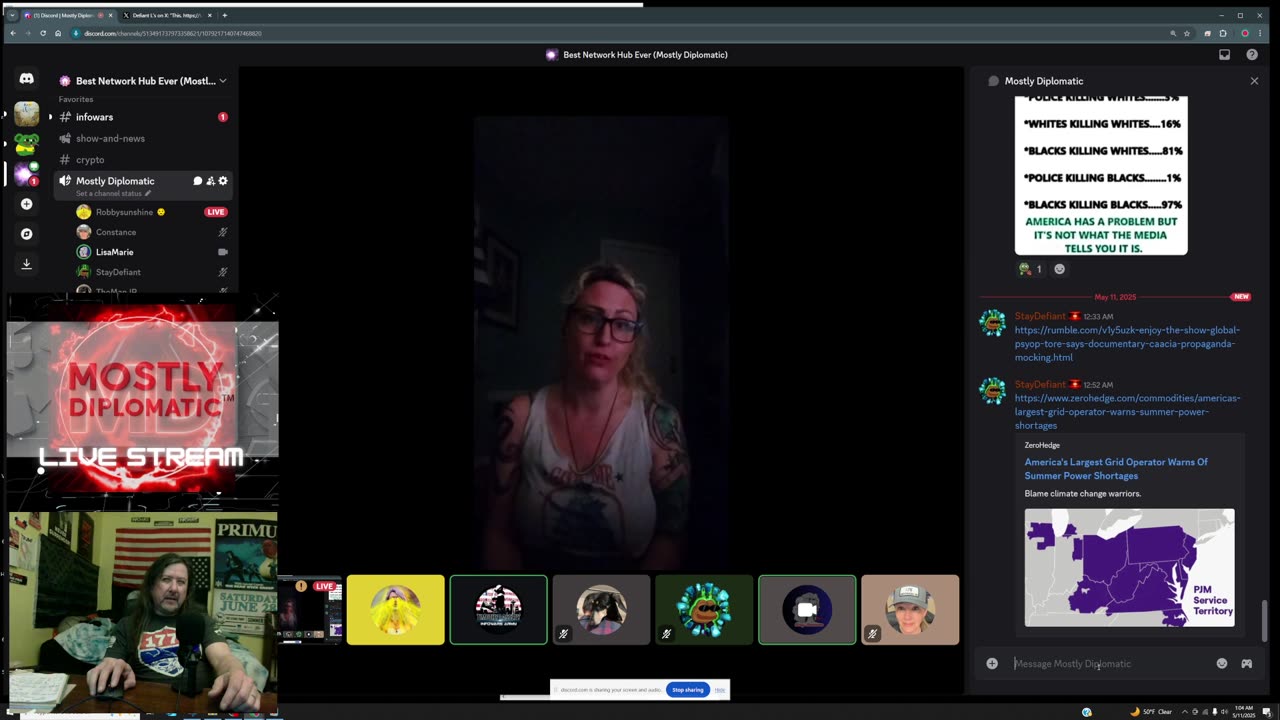Click the frog emoji reaction with count 1
1280x720 pixels.
1030,269
